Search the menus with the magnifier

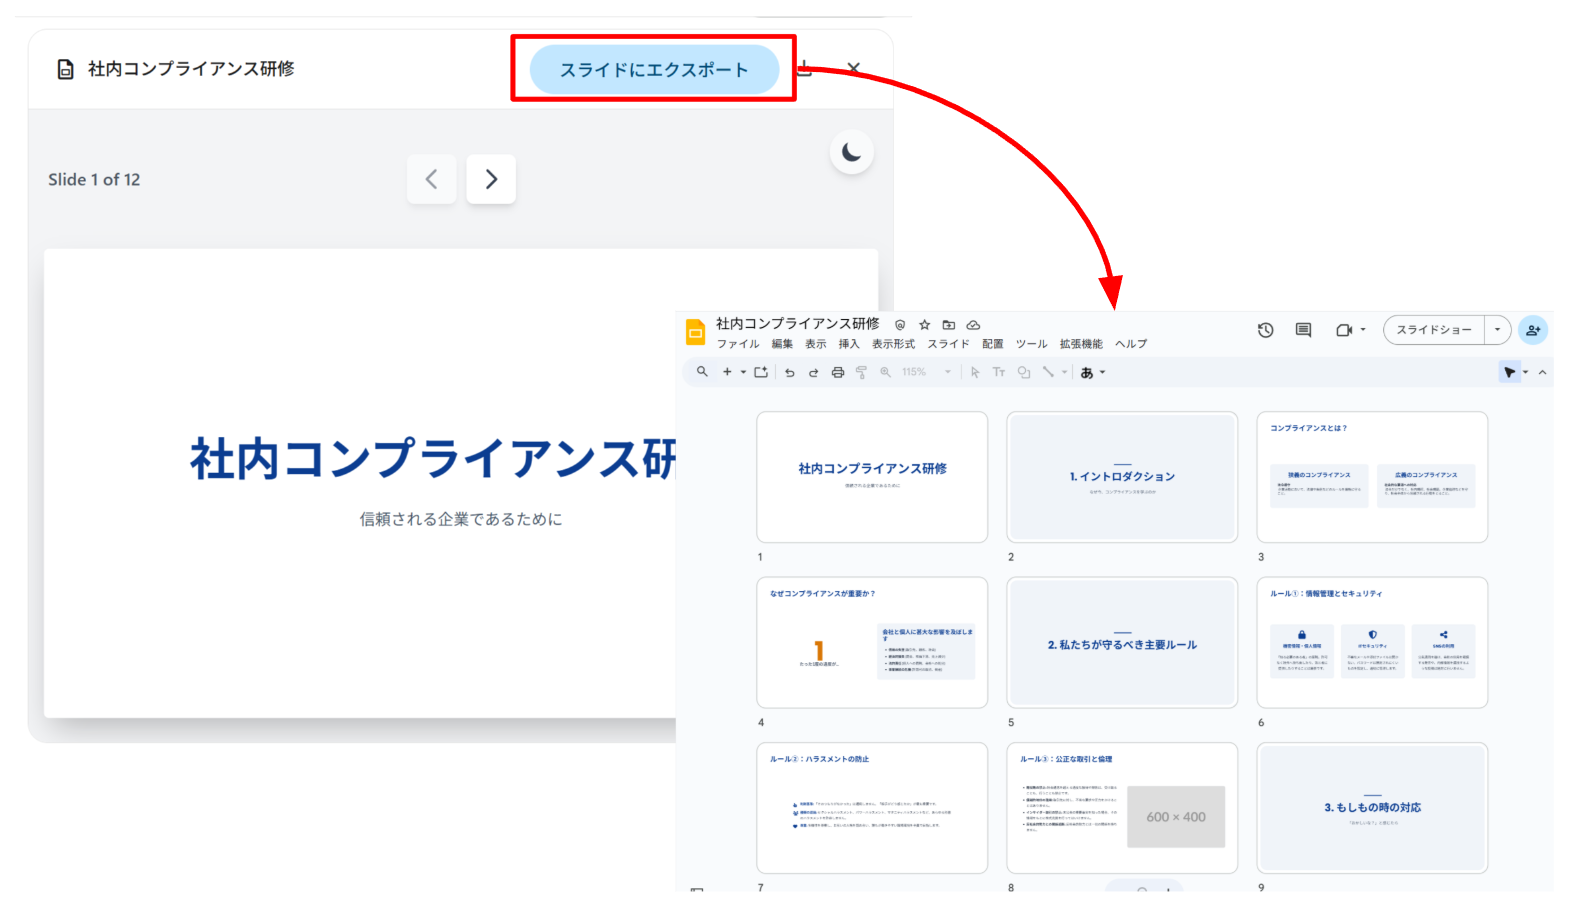702,372
